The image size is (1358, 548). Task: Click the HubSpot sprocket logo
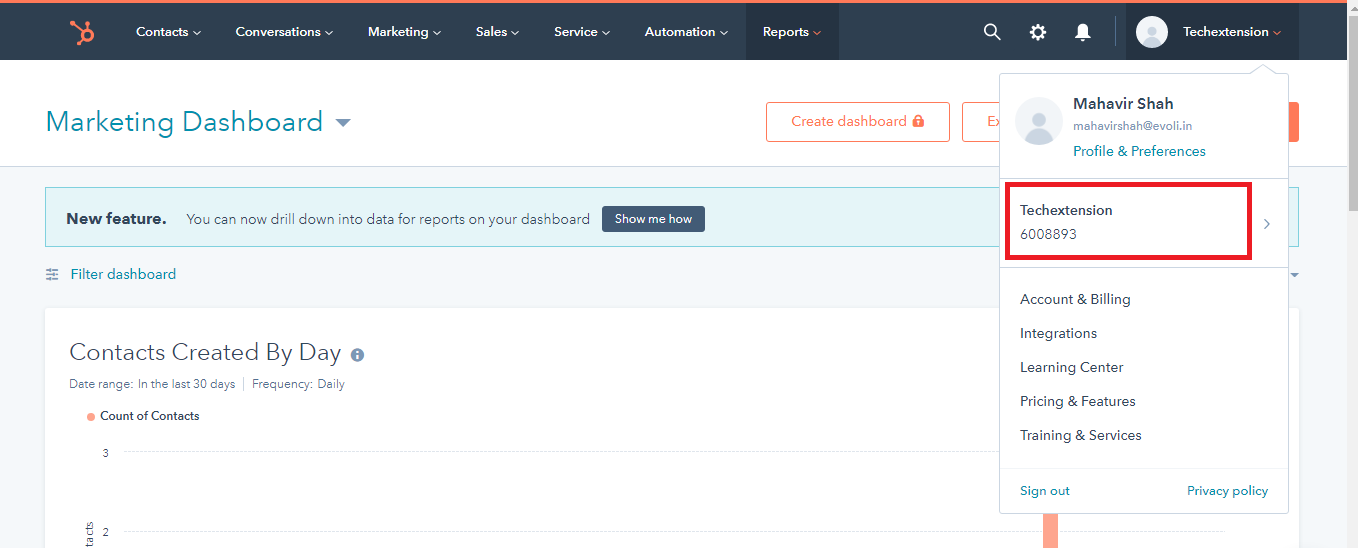82,32
